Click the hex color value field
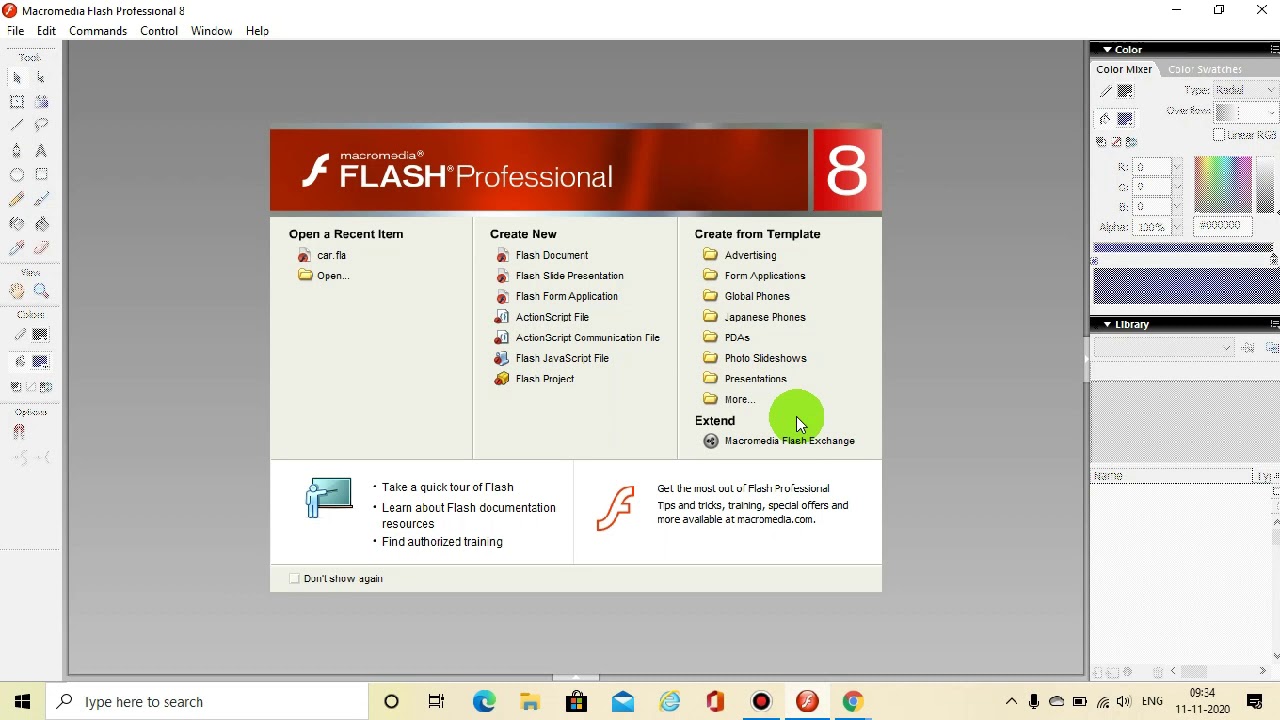1280x720 pixels. [1222, 226]
